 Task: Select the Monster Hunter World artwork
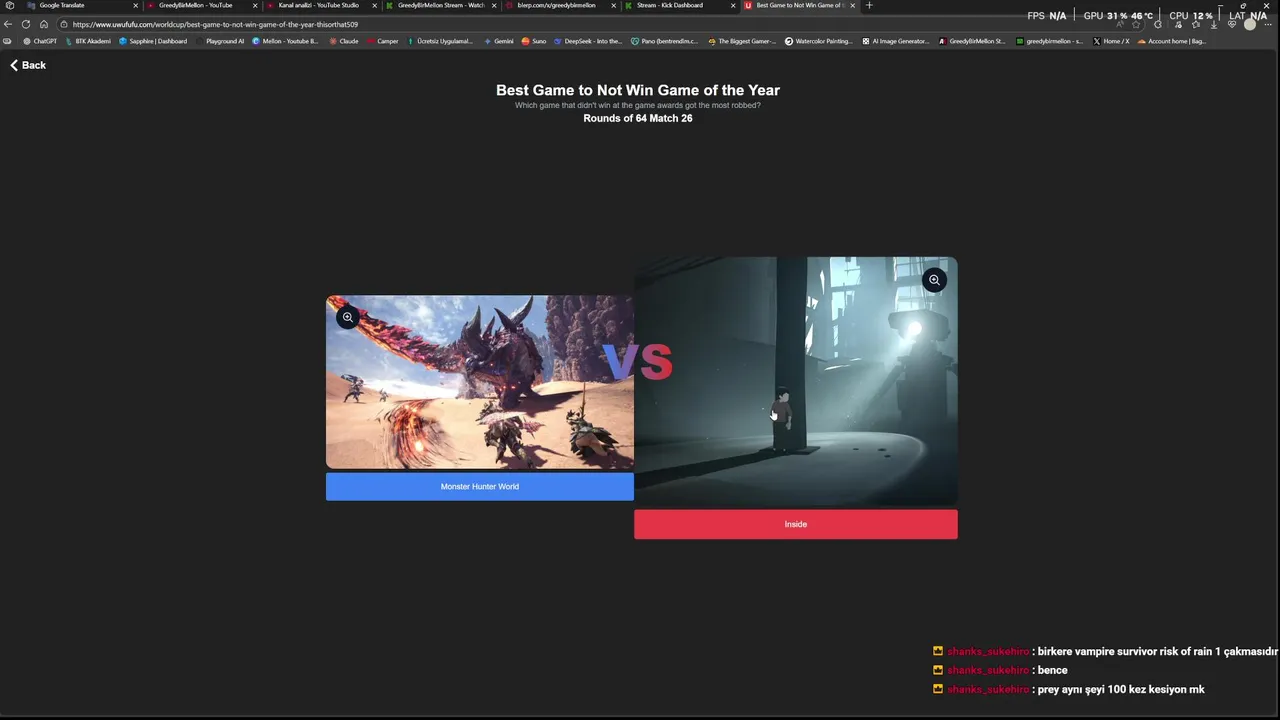pos(480,382)
